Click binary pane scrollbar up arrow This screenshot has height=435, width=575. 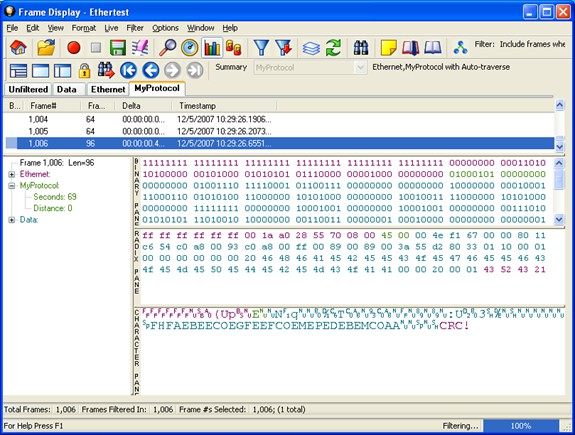[559, 163]
